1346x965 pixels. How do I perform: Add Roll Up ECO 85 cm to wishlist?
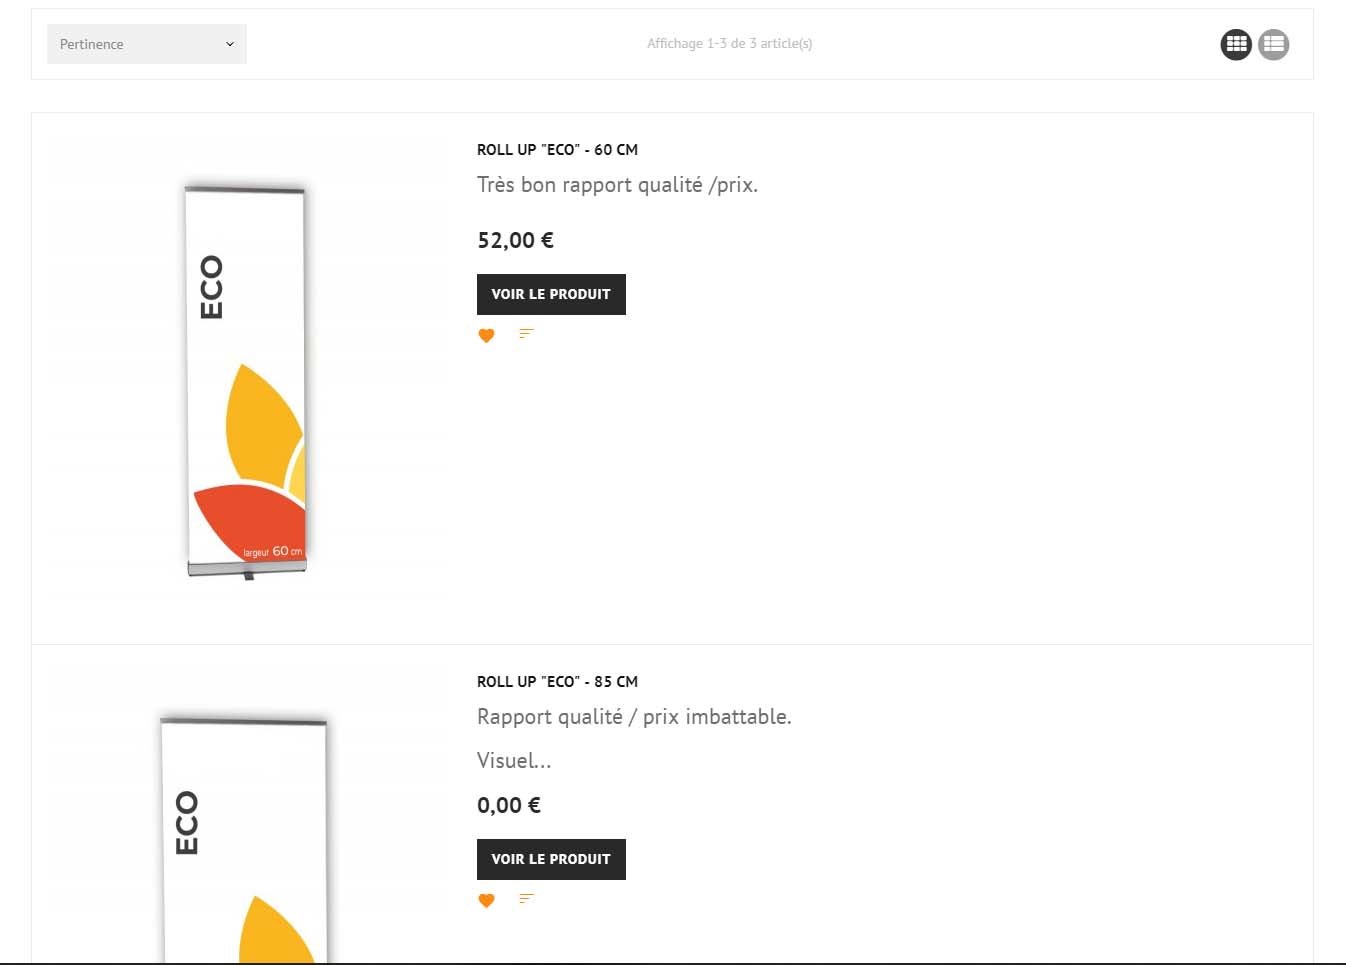(486, 900)
